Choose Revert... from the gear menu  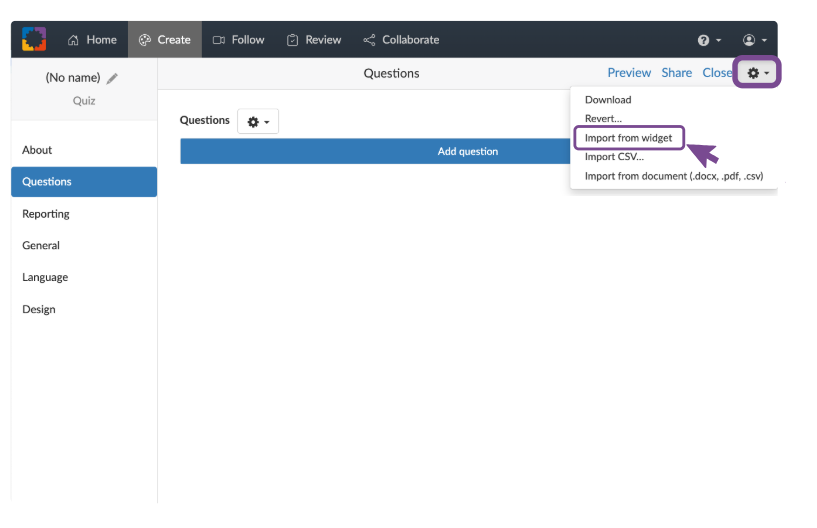[x=603, y=118]
